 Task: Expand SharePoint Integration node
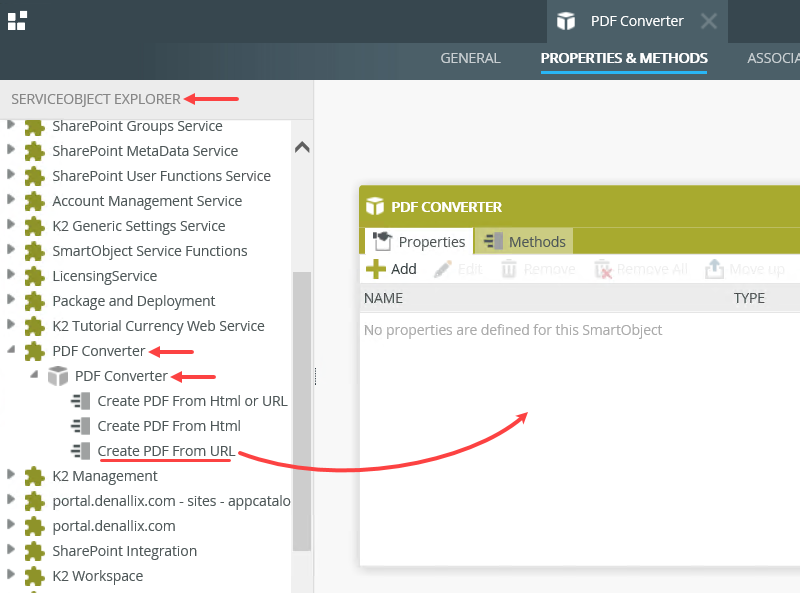tap(11, 549)
